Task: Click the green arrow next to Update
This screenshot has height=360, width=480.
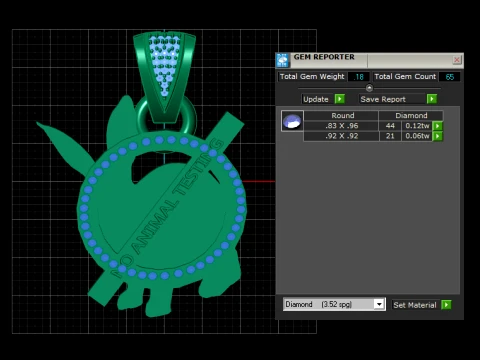Action: click(x=339, y=99)
